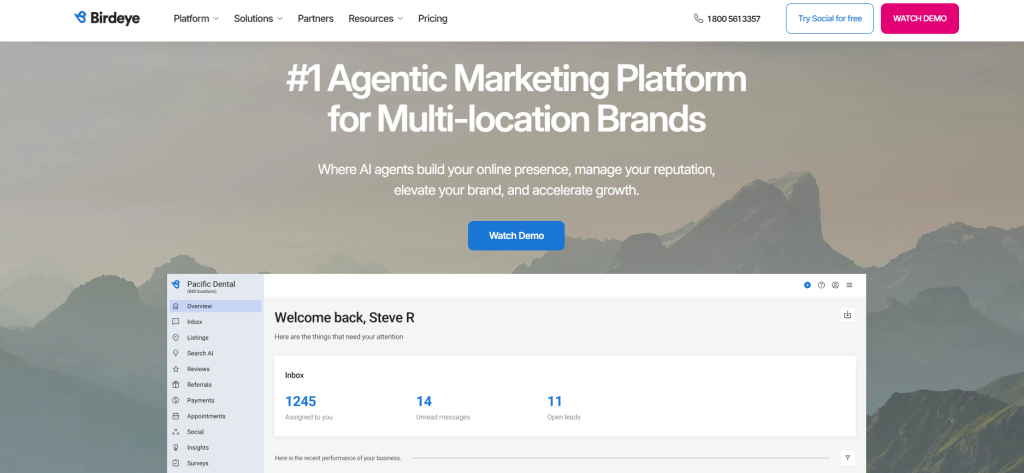
Task: Click the hamburger menu icon in dashboard
Action: pyautogui.click(x=849, y=285)
